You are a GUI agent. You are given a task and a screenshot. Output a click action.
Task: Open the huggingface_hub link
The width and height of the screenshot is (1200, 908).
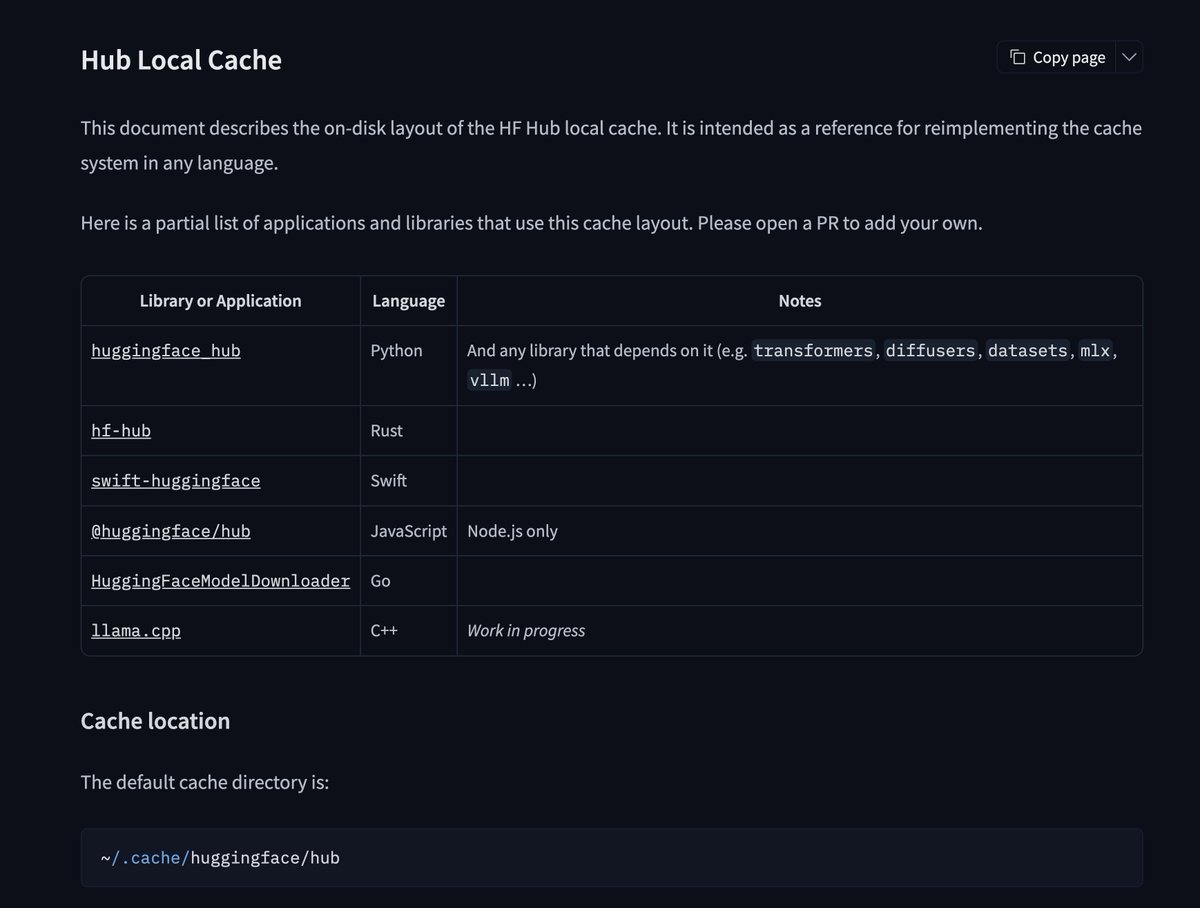(x=166, y=351)
